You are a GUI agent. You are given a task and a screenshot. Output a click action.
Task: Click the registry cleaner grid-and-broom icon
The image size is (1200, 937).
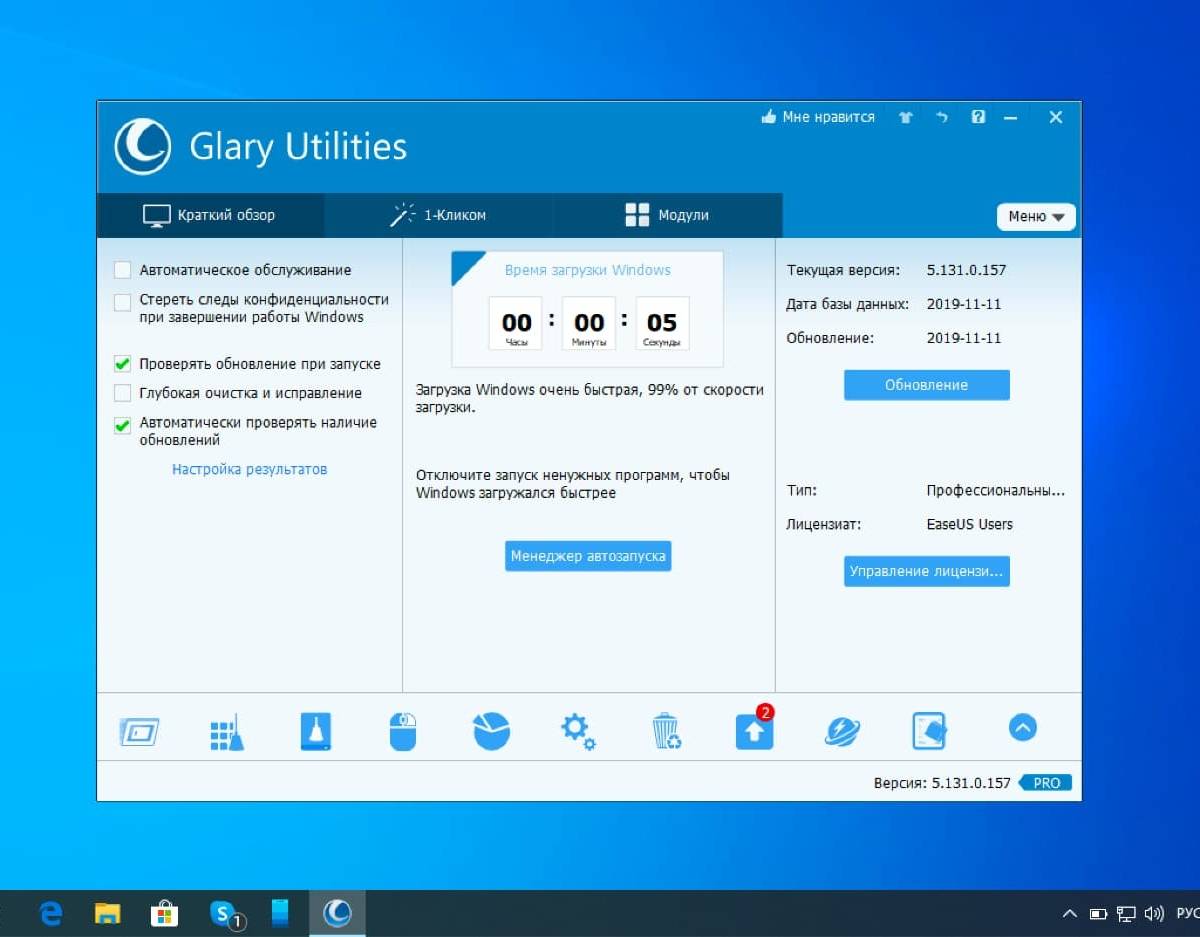[x=227, y=731]
